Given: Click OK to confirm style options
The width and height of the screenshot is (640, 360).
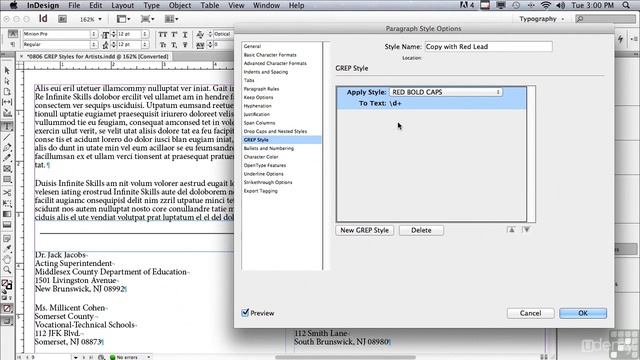Looking at the screenshot, I should coord(582,313).
